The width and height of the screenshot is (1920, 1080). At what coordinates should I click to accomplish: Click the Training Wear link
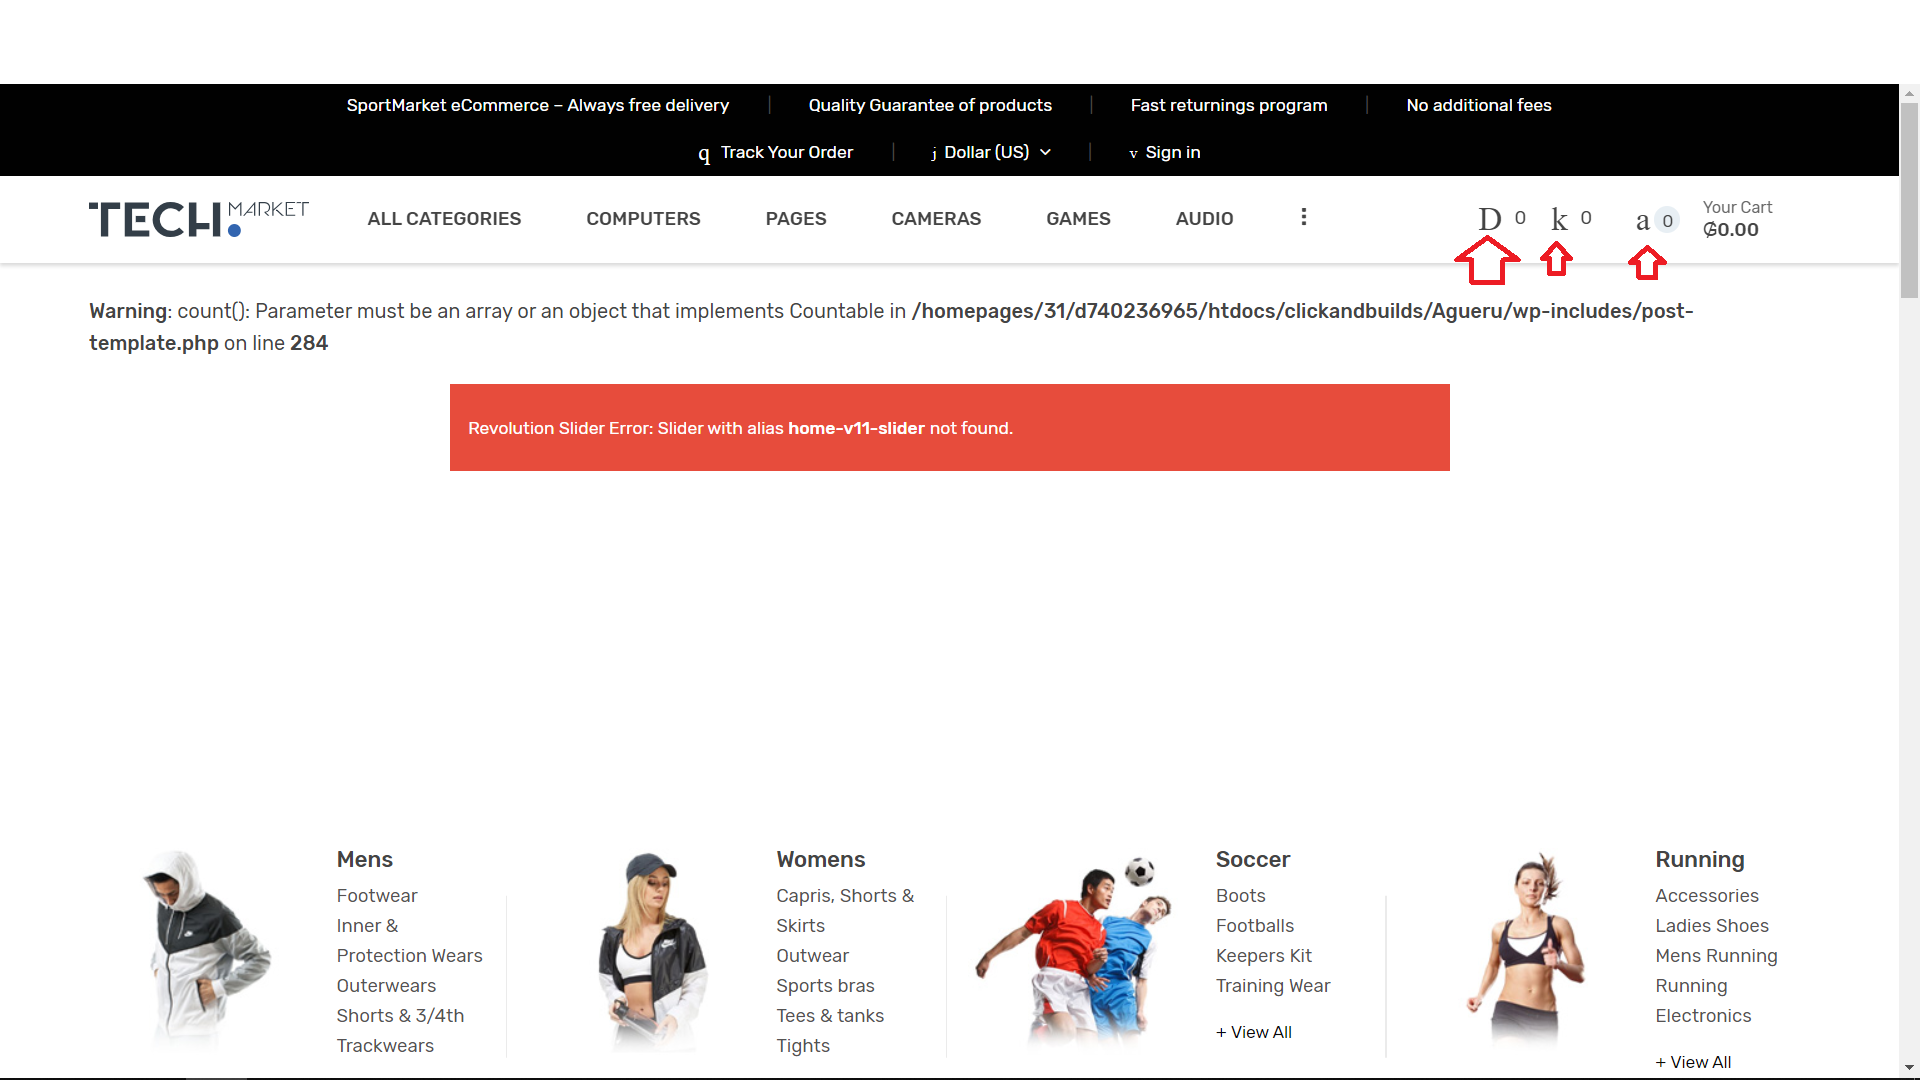coord(1272,986)
